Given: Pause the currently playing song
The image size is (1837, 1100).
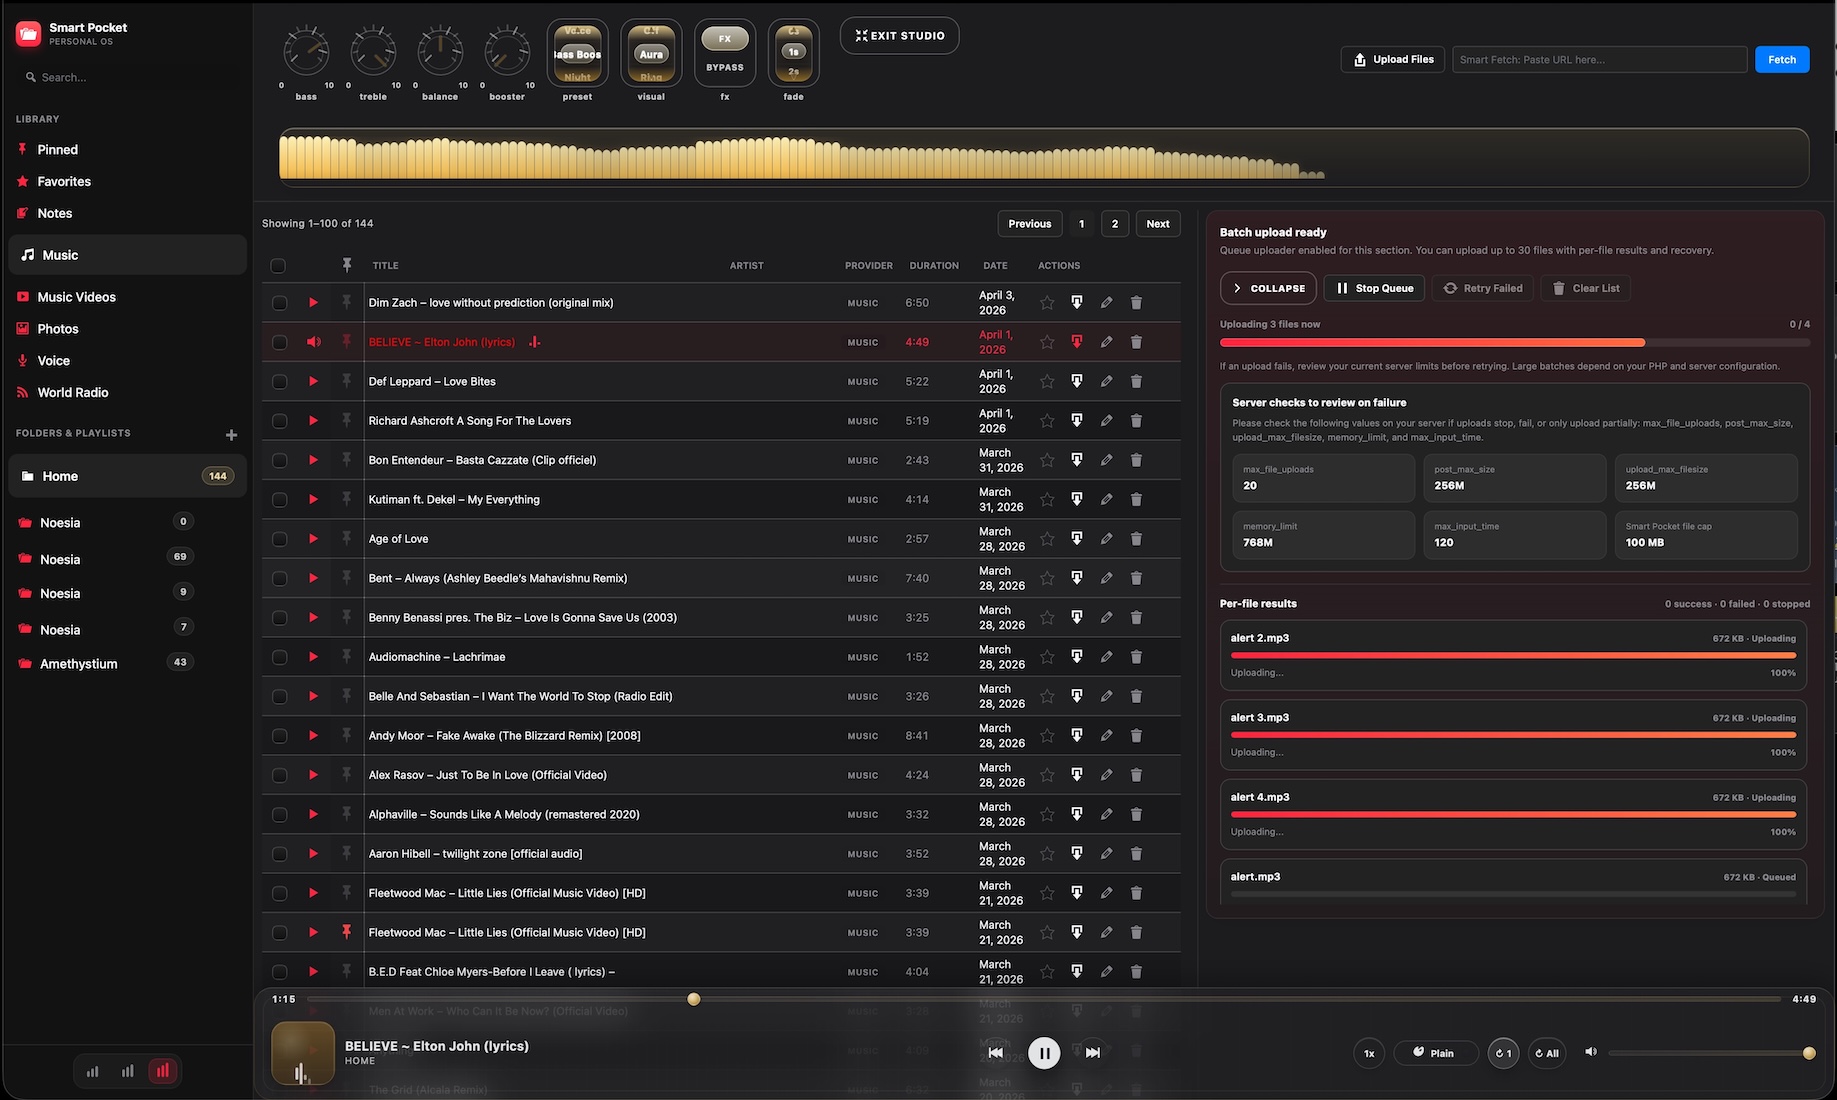Looking at the screenshot, I should point(1044,1052).
